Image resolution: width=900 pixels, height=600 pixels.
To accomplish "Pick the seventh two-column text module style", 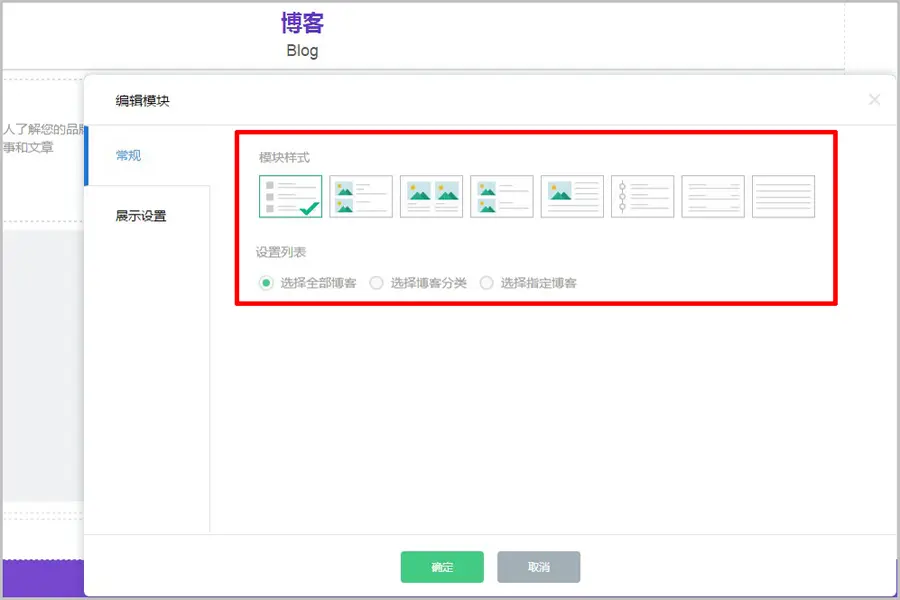I will click(x=713, y=197).
